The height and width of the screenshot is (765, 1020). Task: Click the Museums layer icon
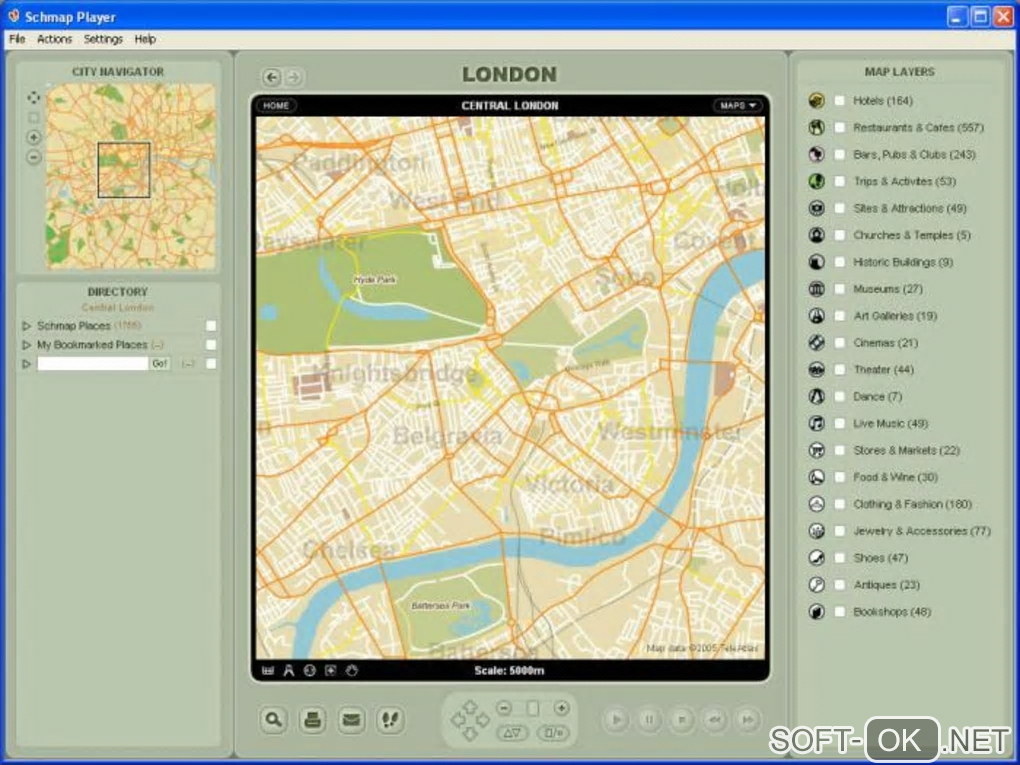[x=817, y=289]
